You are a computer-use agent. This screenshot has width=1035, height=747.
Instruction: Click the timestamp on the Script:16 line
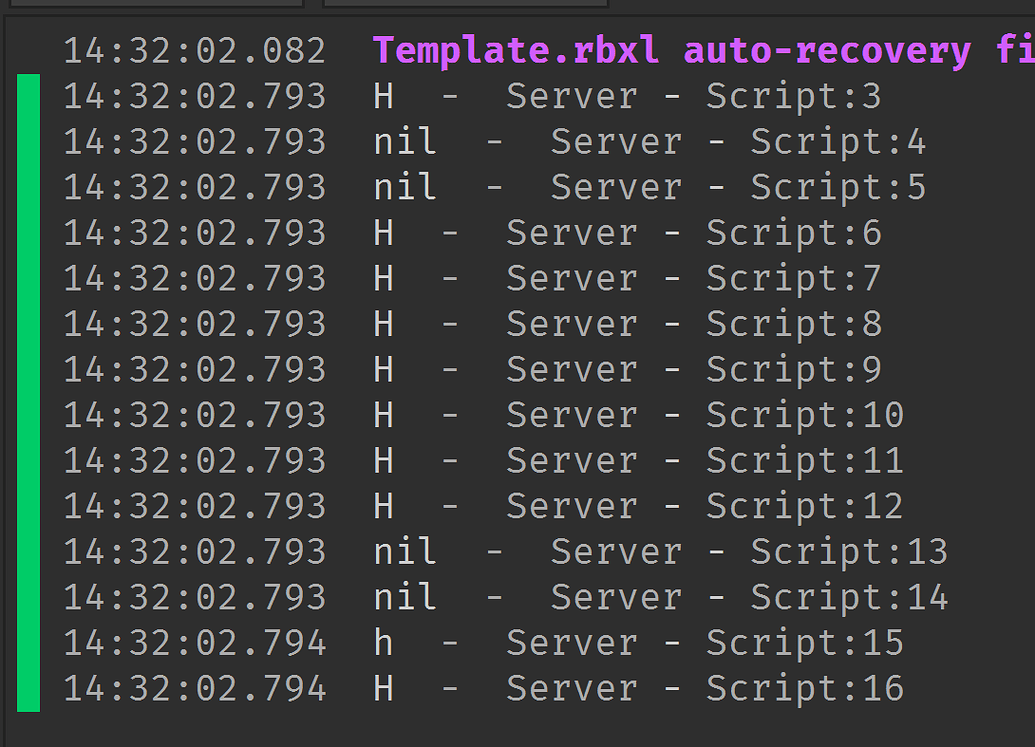click(x=195, y=688)
